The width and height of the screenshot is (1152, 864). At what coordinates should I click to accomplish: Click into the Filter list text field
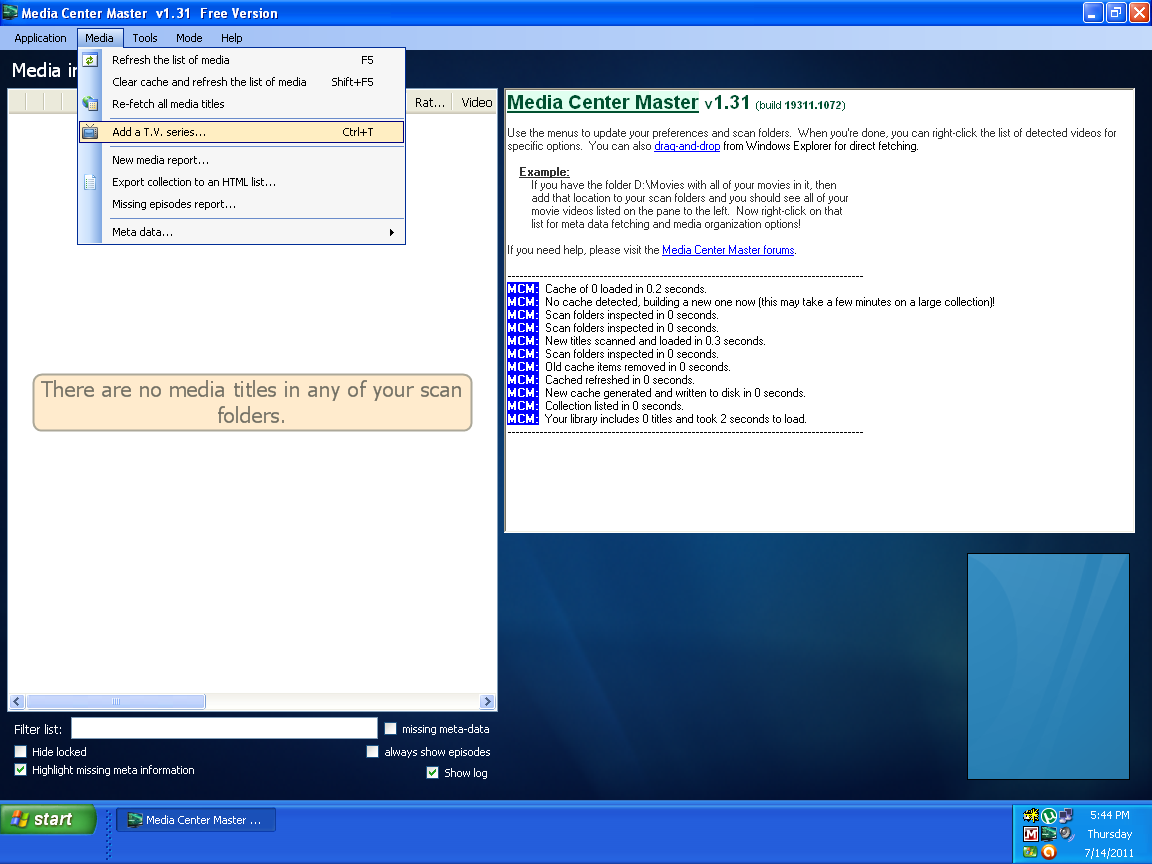tap(224, 729)
